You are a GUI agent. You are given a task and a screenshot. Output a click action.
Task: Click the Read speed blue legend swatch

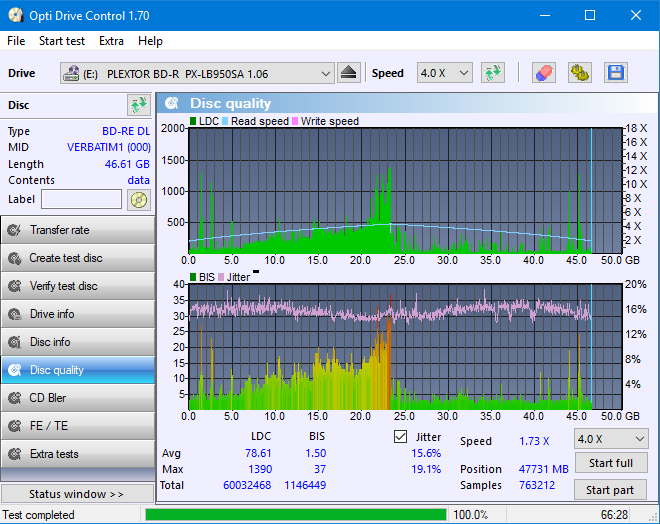point(225,121)
